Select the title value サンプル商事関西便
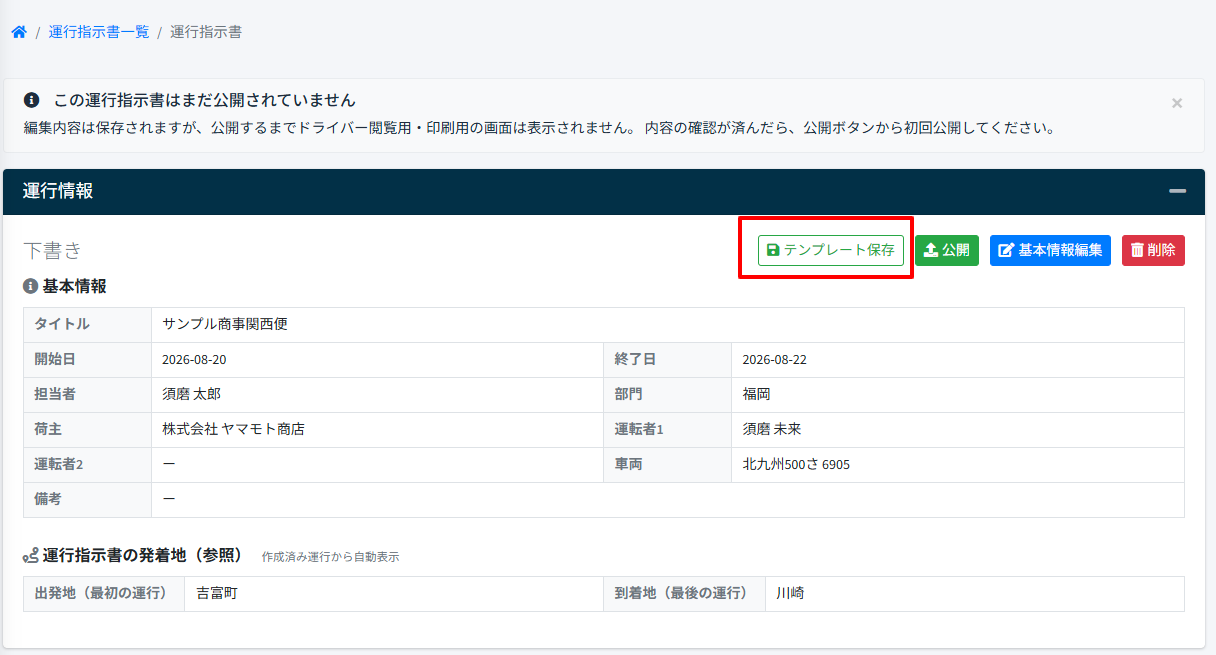The width and height of the screenshot is (1216, 655). 225,324
